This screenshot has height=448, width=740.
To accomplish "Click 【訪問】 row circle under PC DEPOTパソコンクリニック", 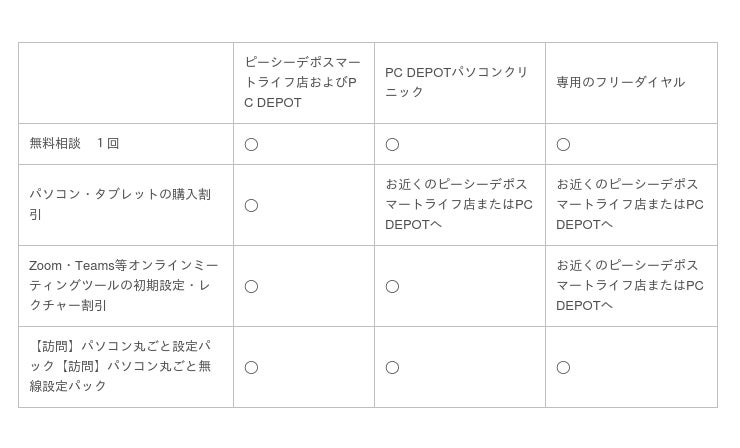I will coord(392,367).
